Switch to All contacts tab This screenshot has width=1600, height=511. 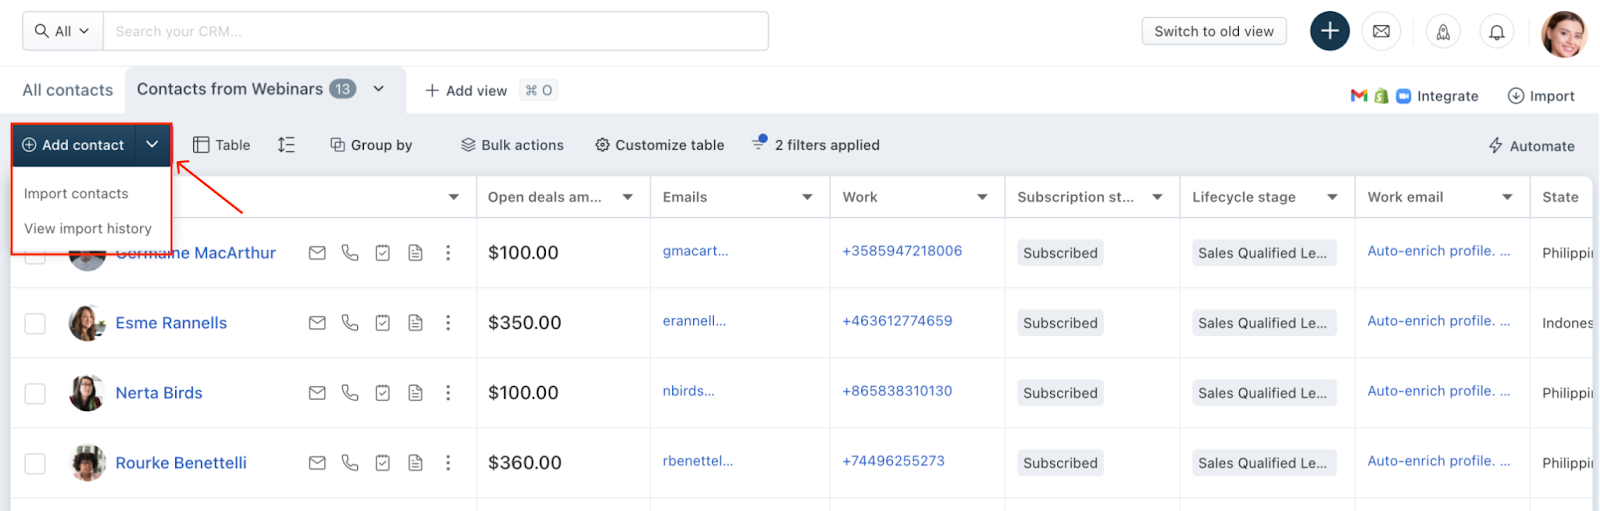click(x=68, y=90)
